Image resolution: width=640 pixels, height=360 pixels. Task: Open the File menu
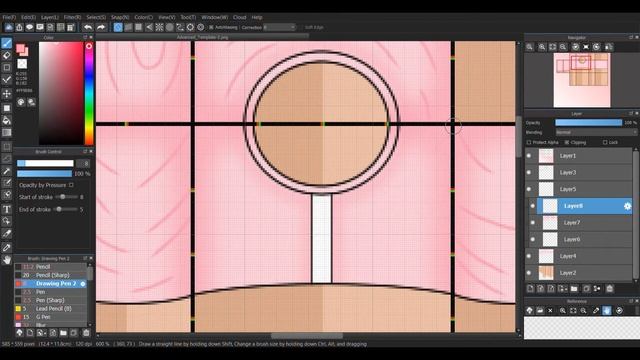[9, 18]
